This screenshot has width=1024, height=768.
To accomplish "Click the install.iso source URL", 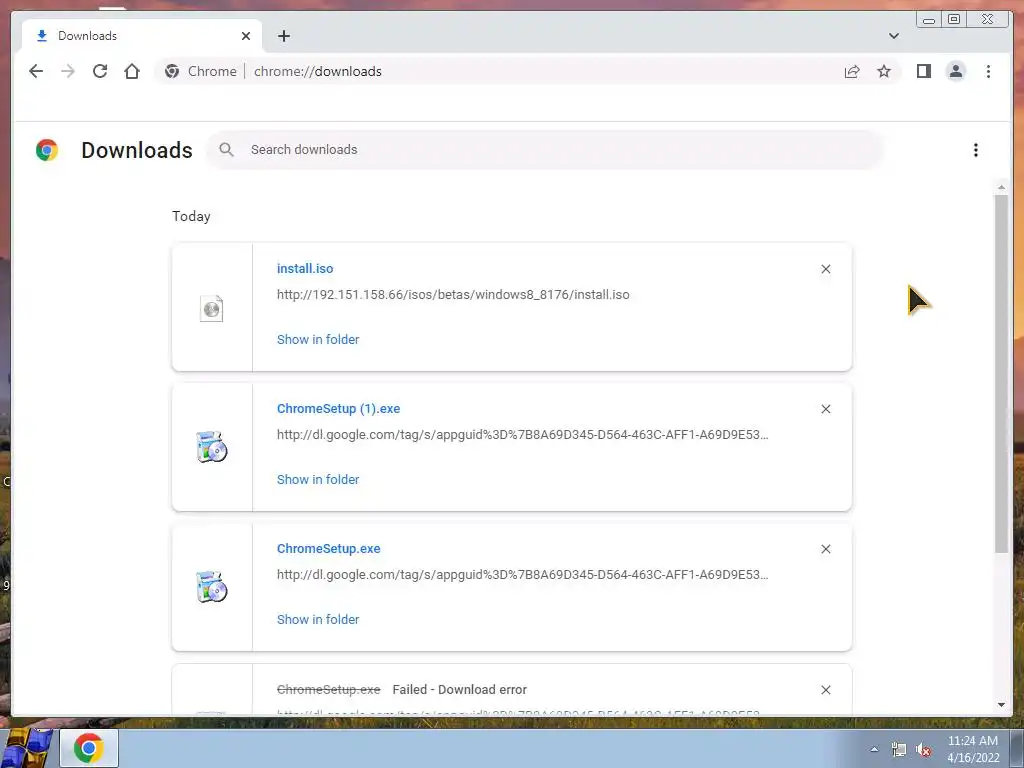I will point(453,295).
